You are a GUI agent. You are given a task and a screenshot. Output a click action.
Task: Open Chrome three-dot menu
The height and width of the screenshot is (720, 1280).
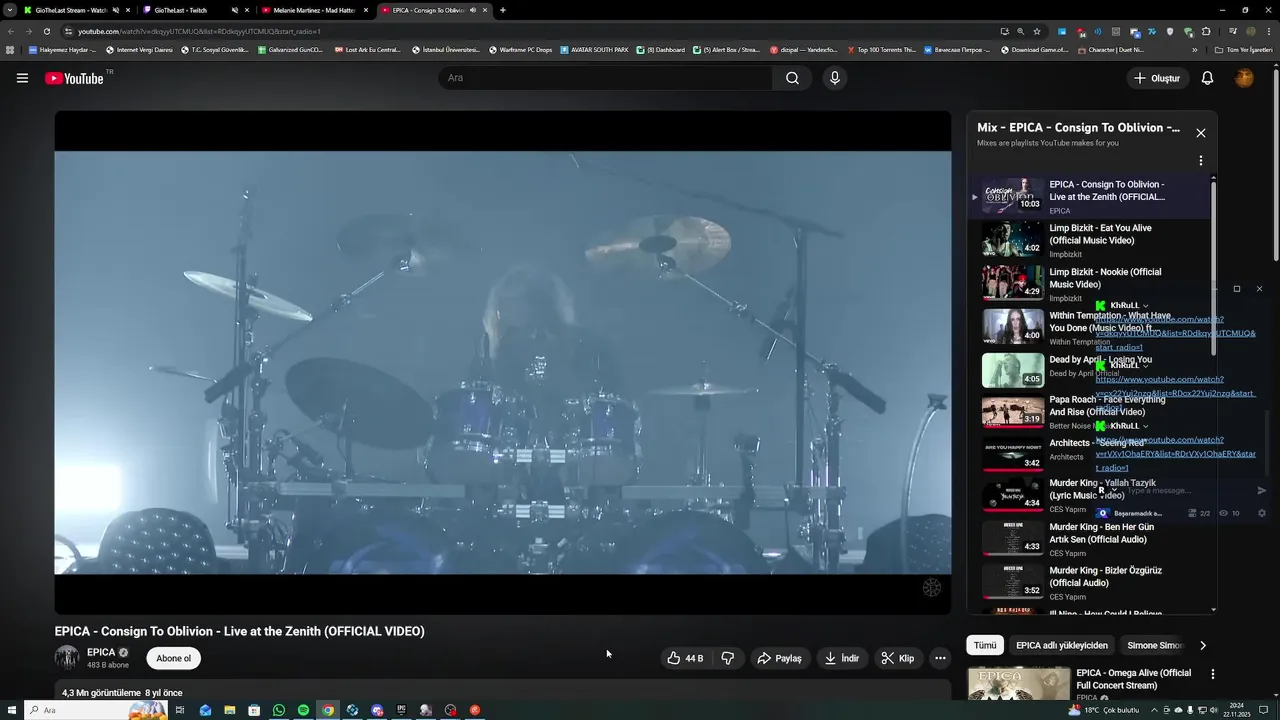tap(1267, 31)
